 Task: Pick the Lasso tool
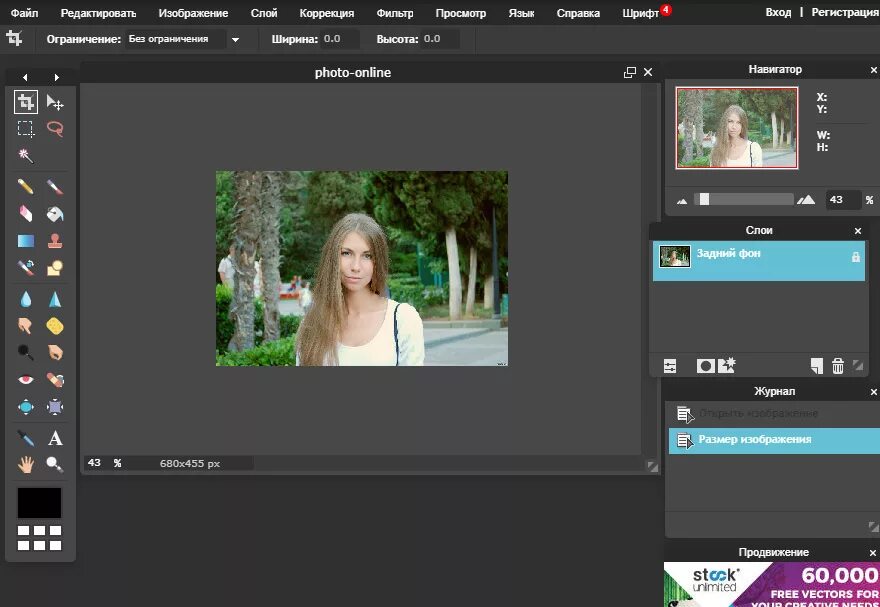coord(55,129)
